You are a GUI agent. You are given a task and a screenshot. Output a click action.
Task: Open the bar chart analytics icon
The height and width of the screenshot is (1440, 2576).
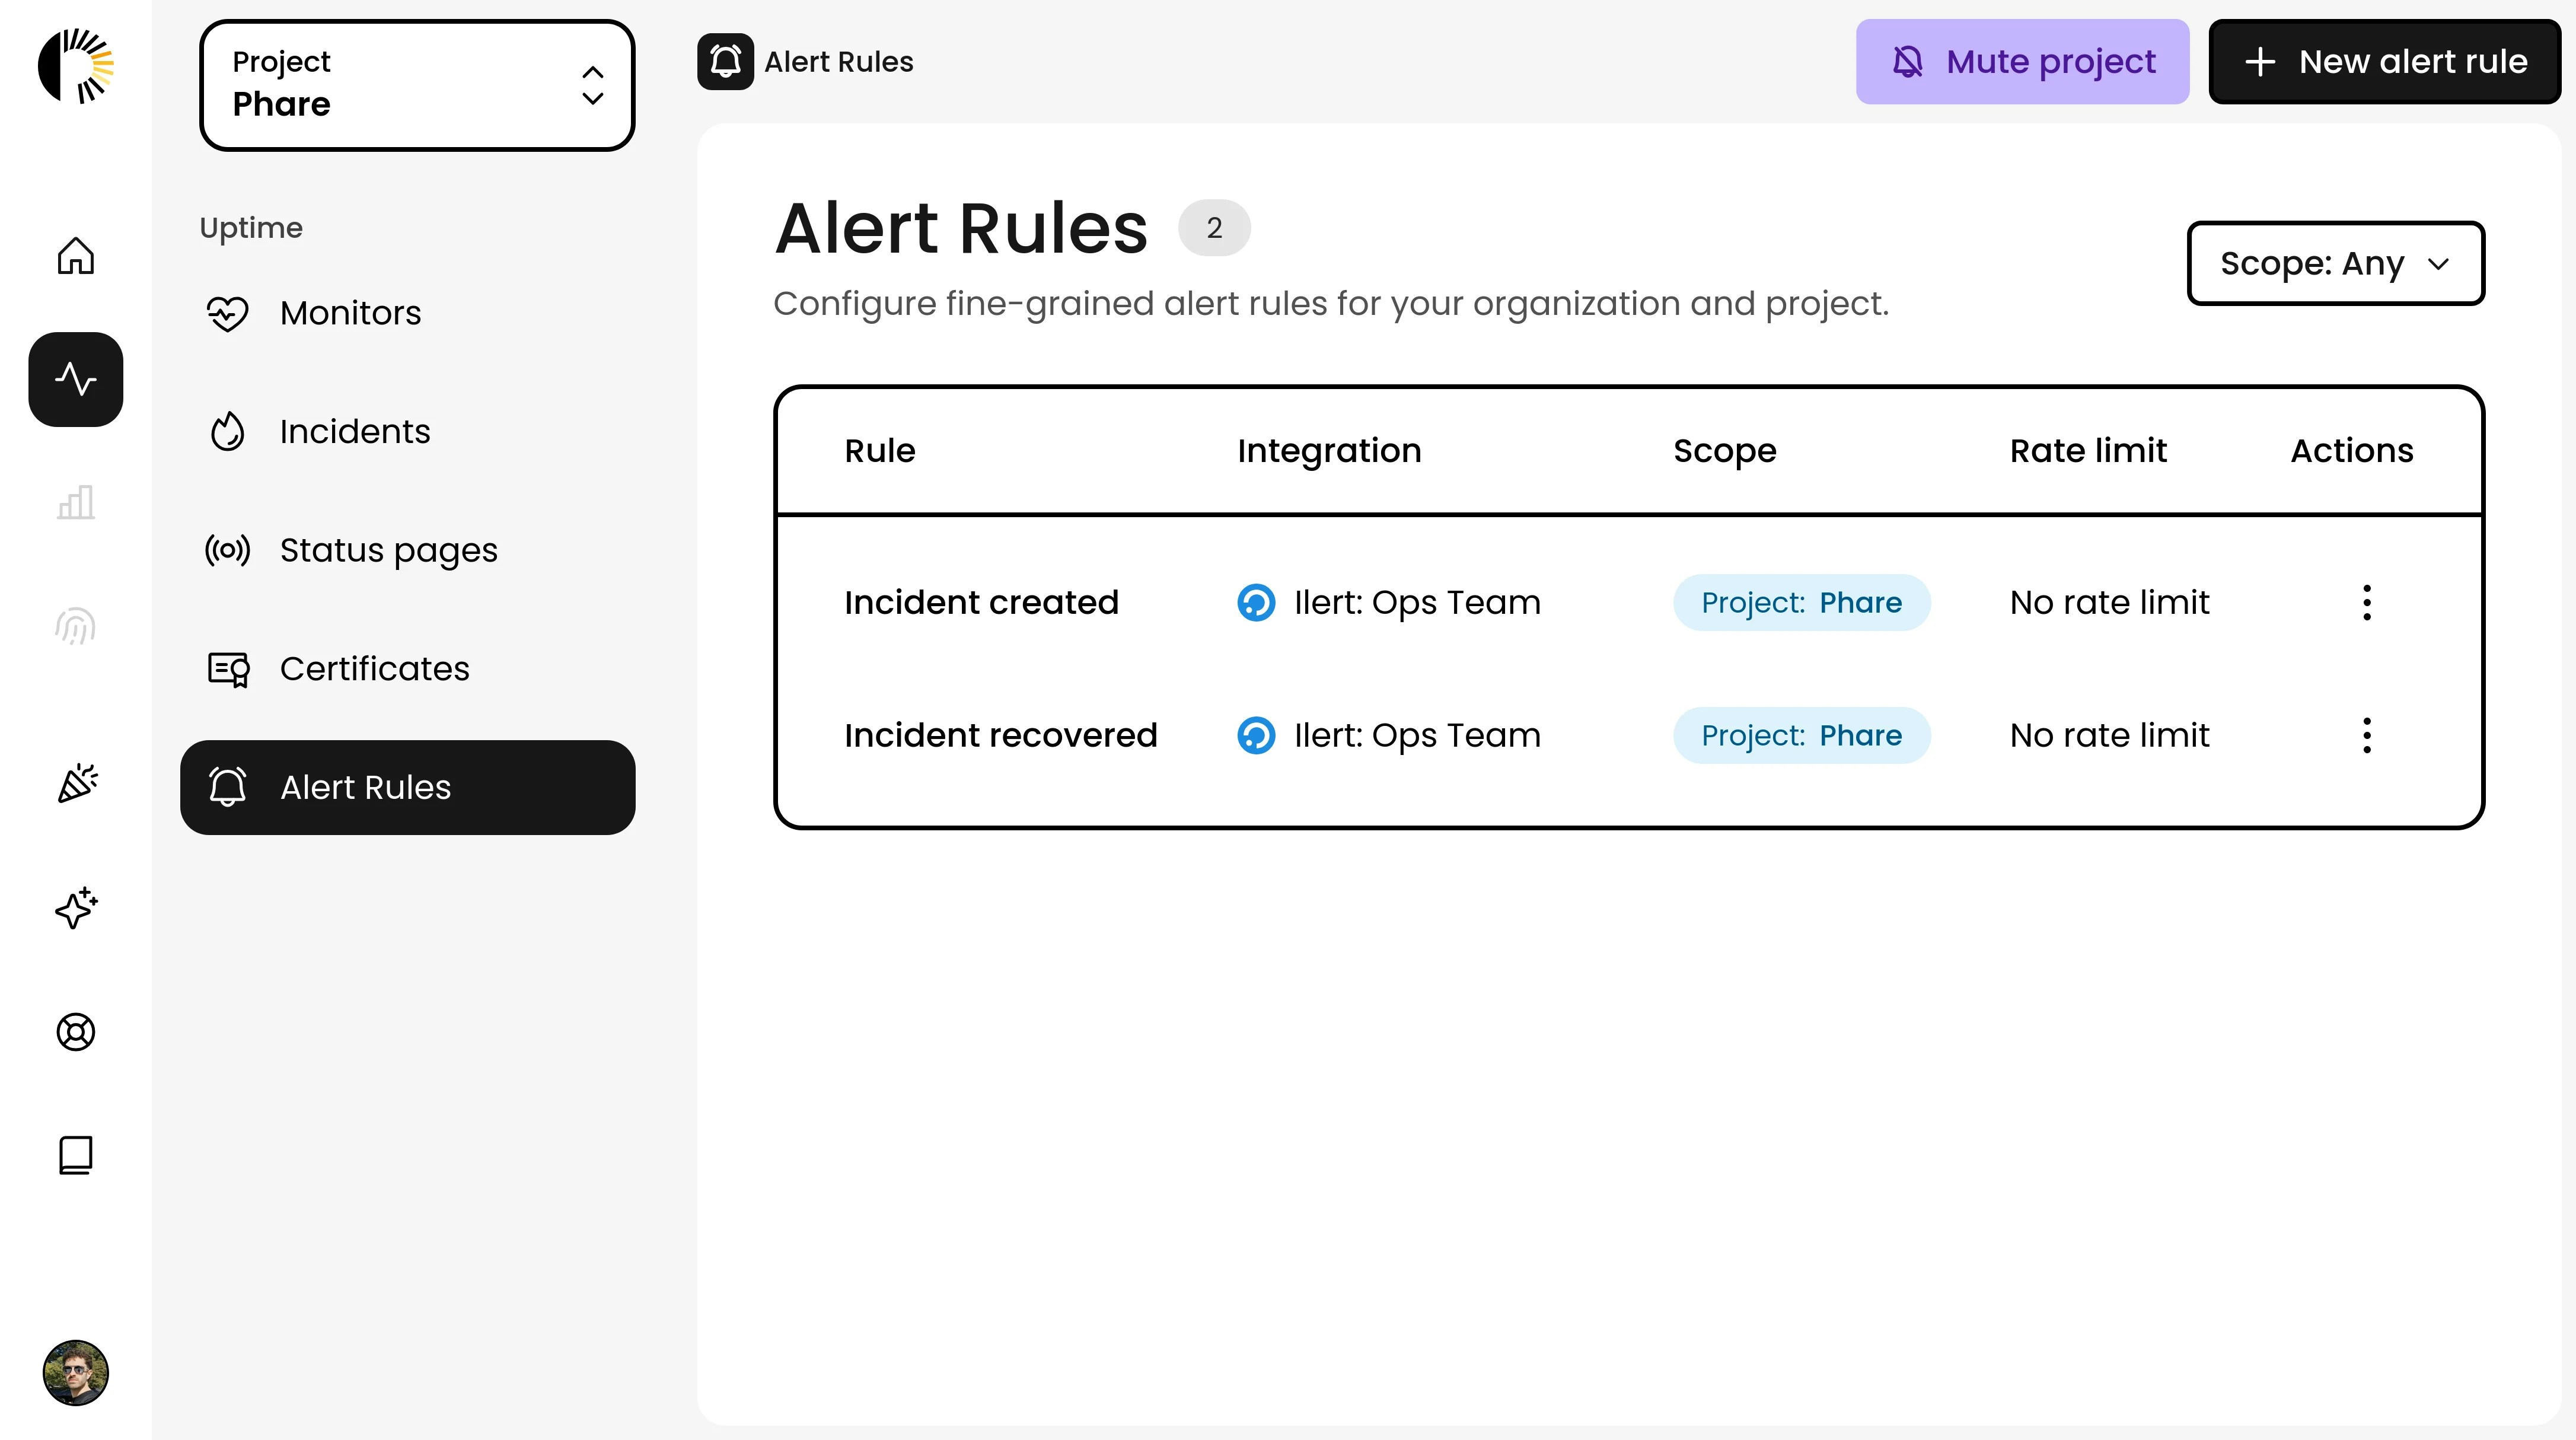click(x=76, y=503)
